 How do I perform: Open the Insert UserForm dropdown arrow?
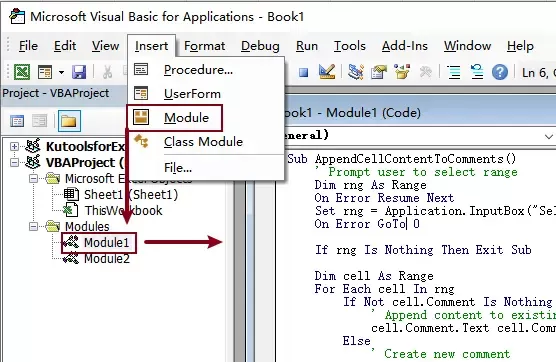(61, 73)
